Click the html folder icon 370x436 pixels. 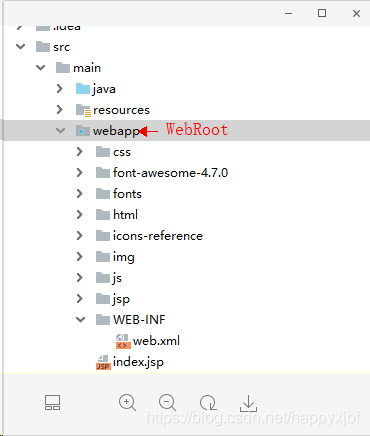[x=103, y=214]
